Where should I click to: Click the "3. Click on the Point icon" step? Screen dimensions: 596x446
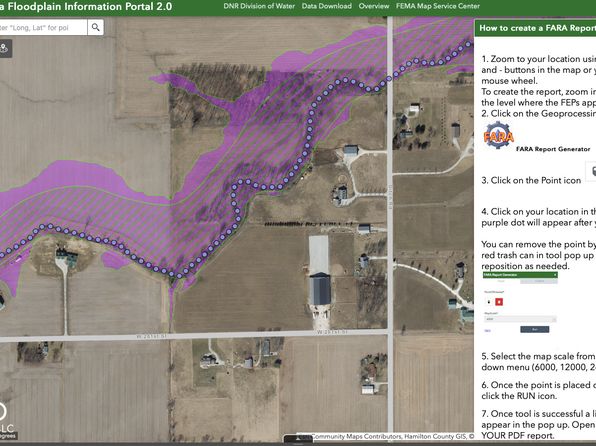coord(531,180)
